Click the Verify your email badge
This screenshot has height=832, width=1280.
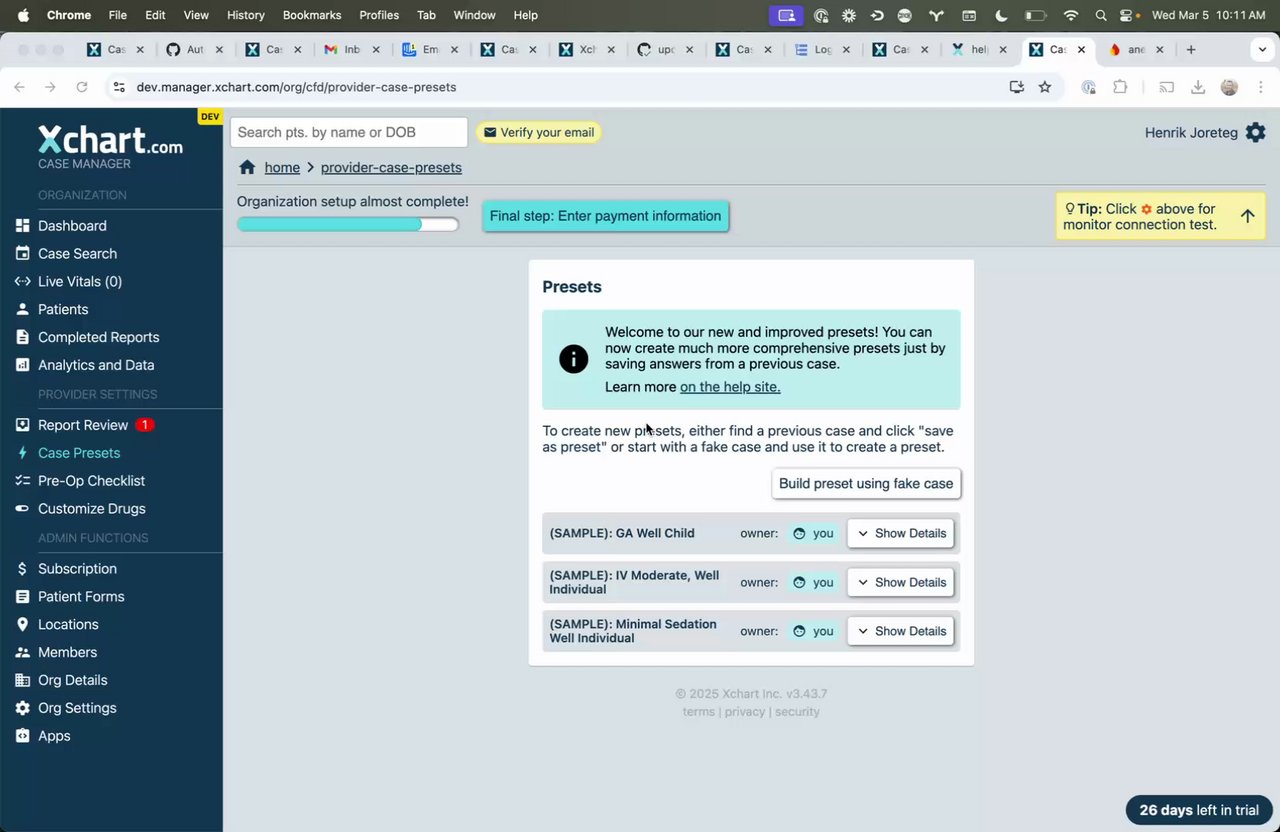(539, 132)
